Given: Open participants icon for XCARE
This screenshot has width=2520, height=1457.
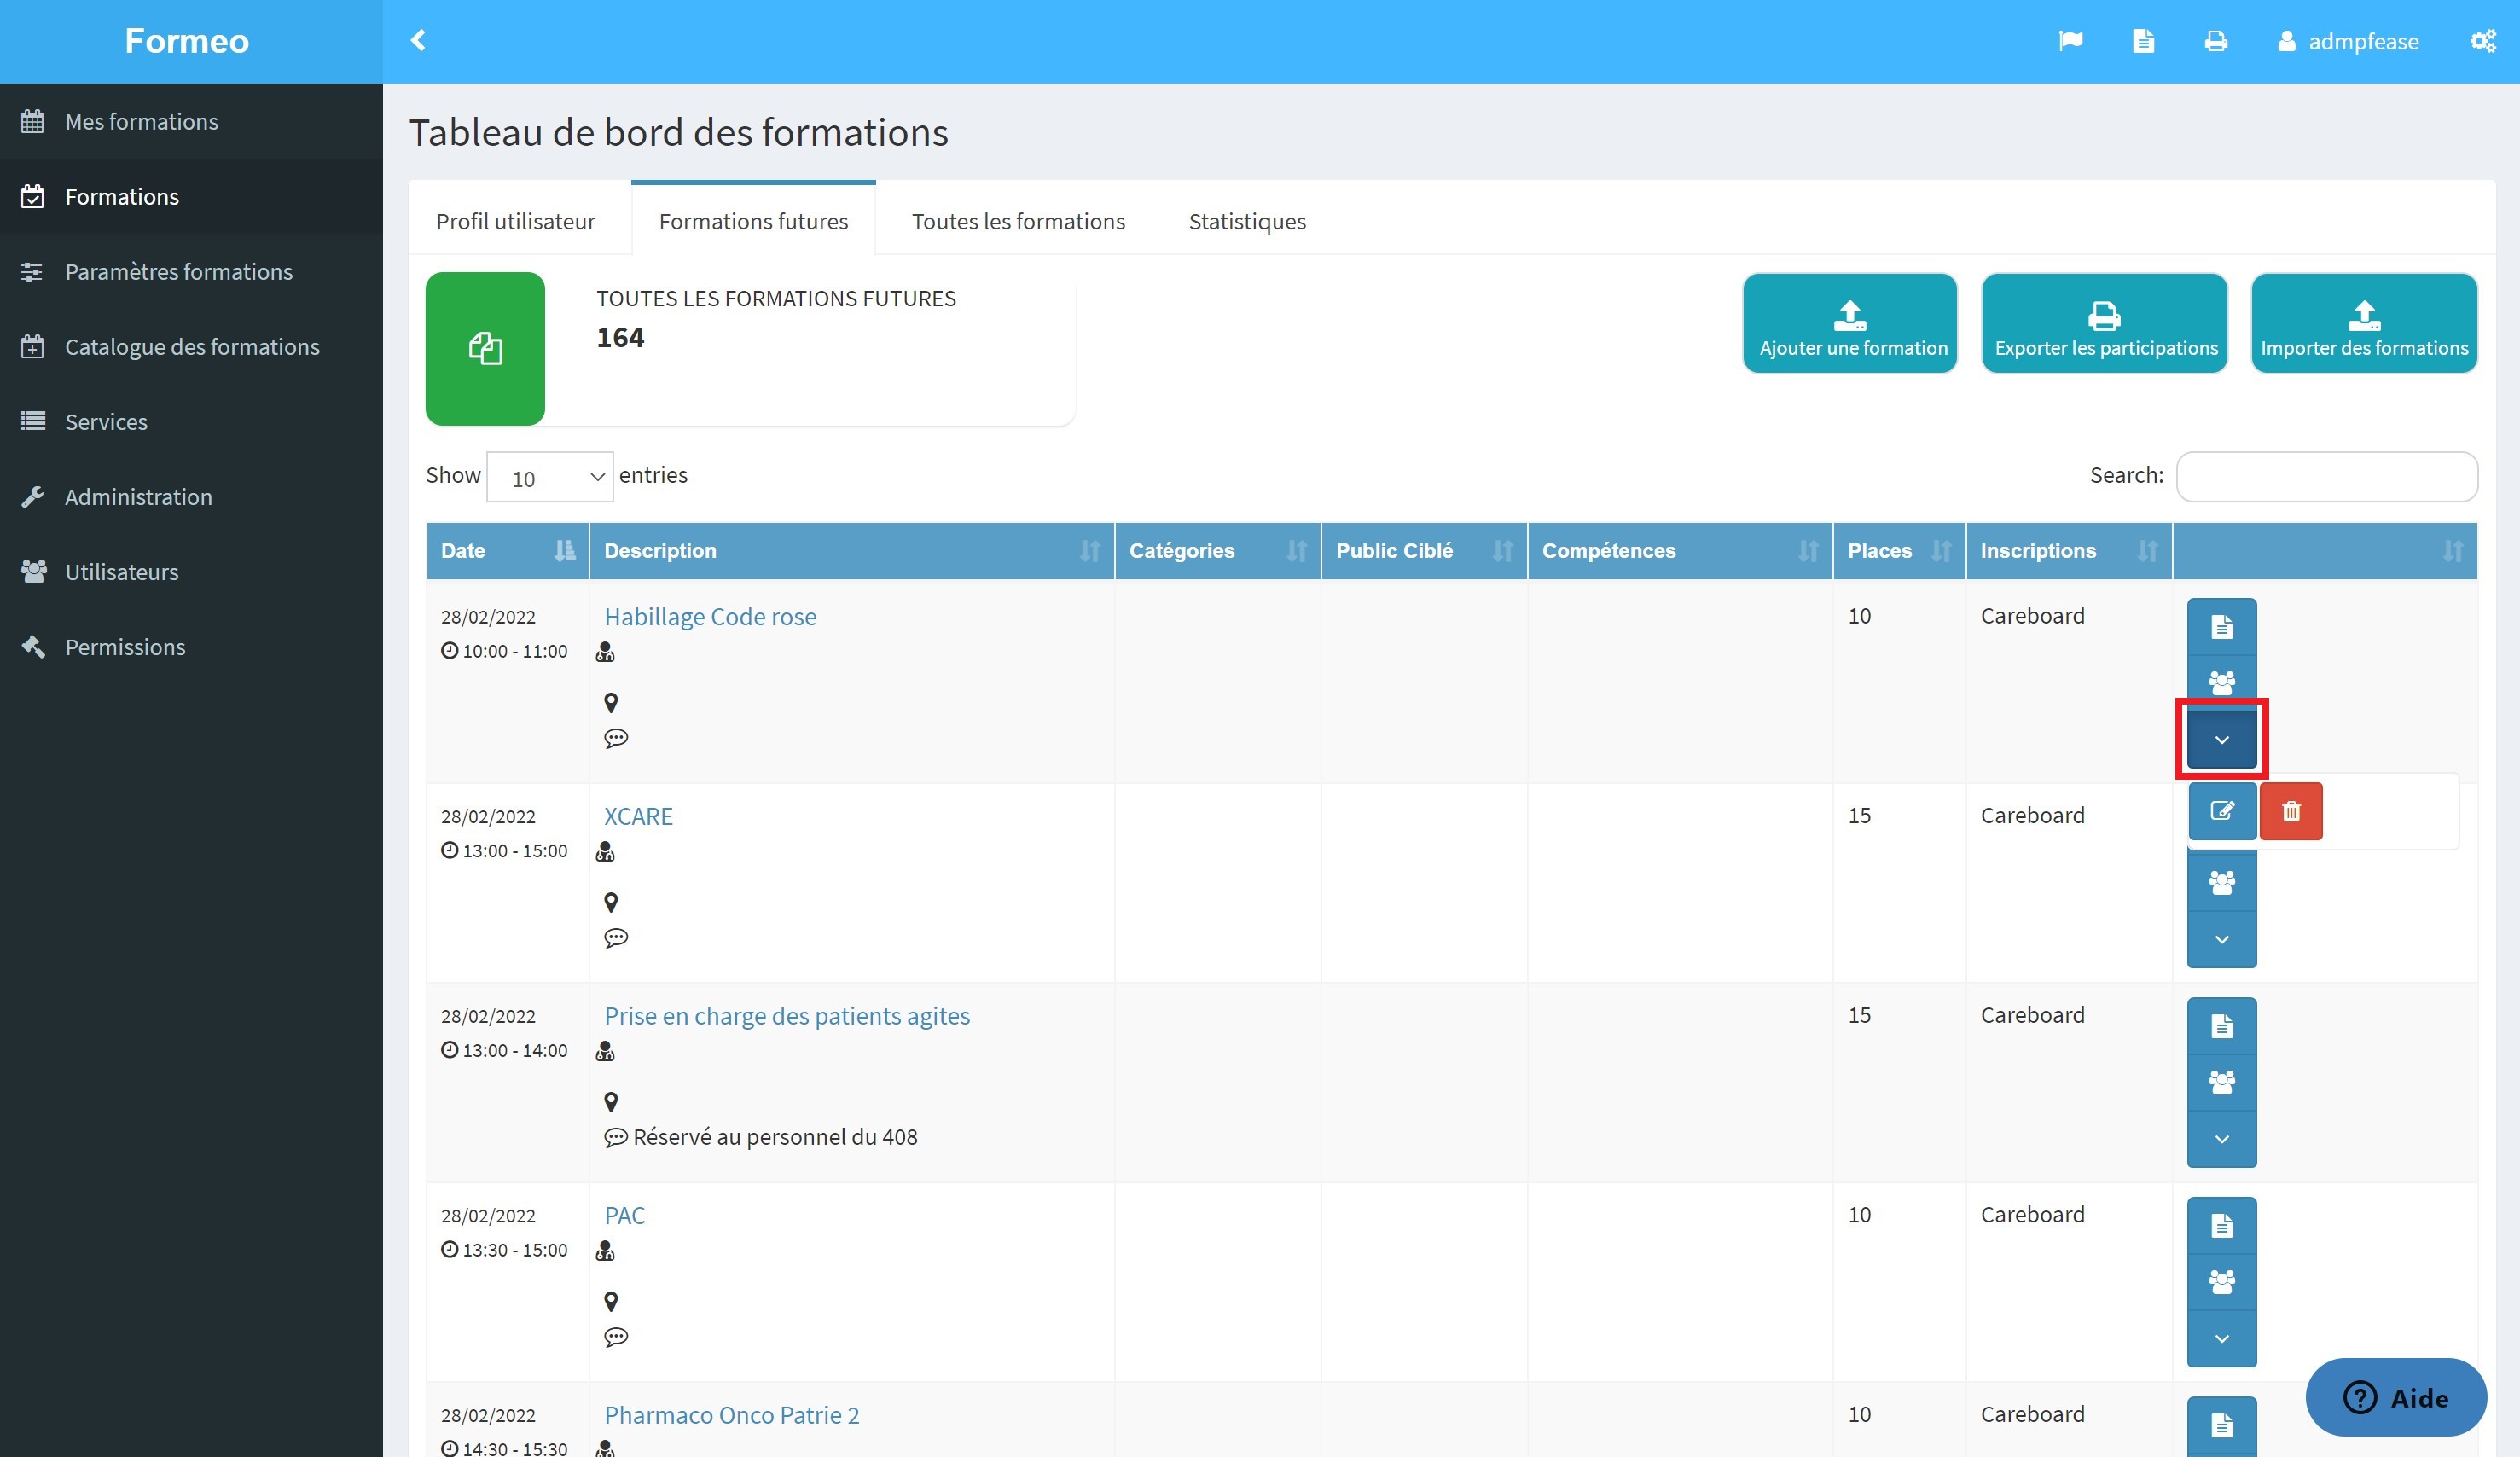Looking at the screenshot, I should click(2221, 882).
